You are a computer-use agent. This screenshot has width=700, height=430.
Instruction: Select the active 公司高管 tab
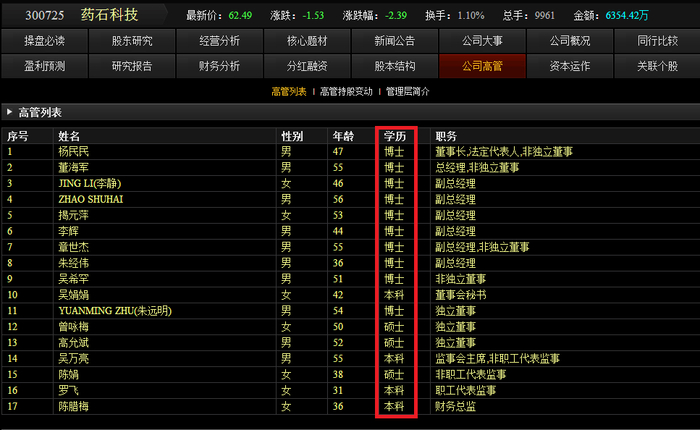[x=482, y=66]
